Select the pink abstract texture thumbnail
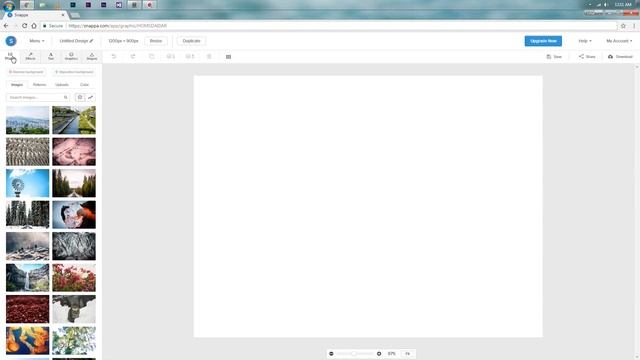Screen dimensions: 640x360 tap(74, 151)
